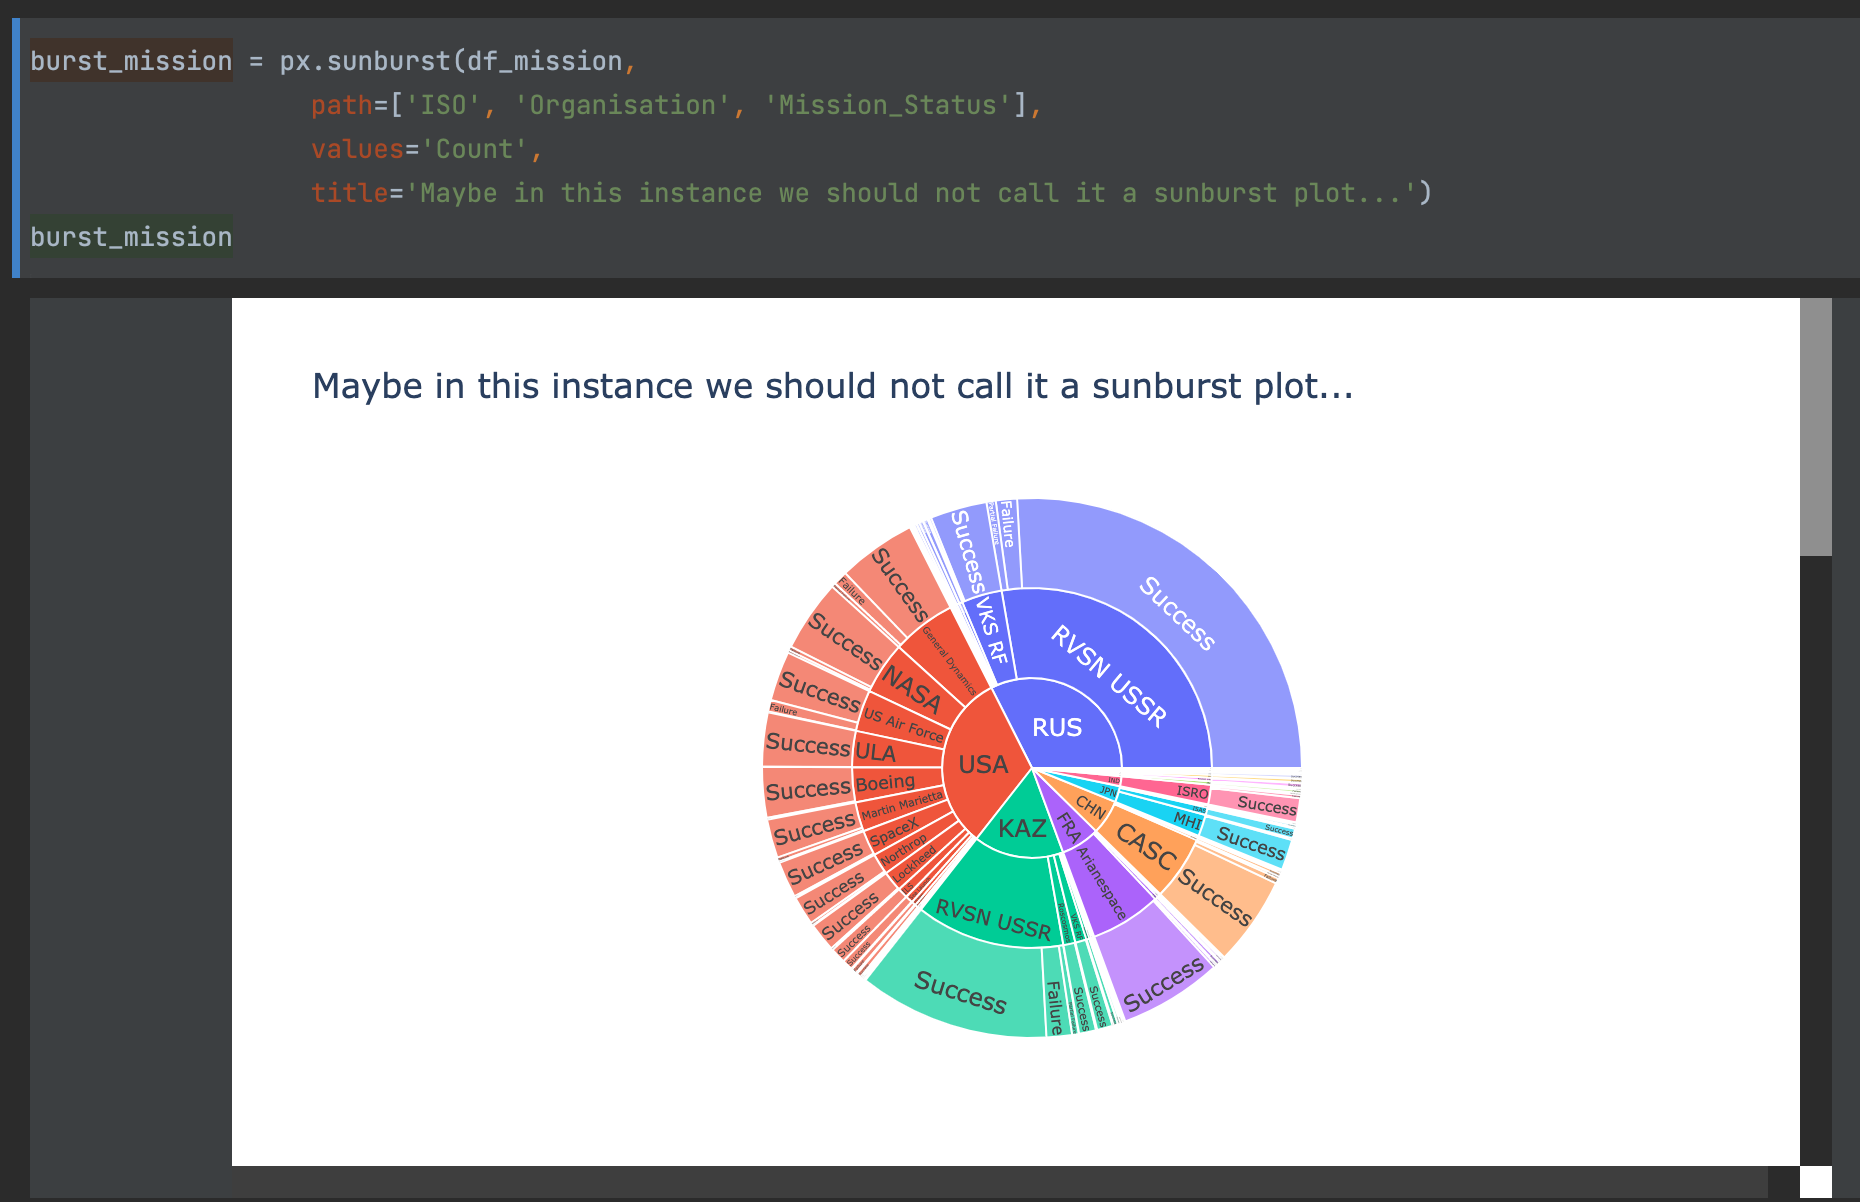Click the 'values' keyword in the code
Viewport: 1860px width, 1202px height.
pyautogui.click(x=357, y=149)
